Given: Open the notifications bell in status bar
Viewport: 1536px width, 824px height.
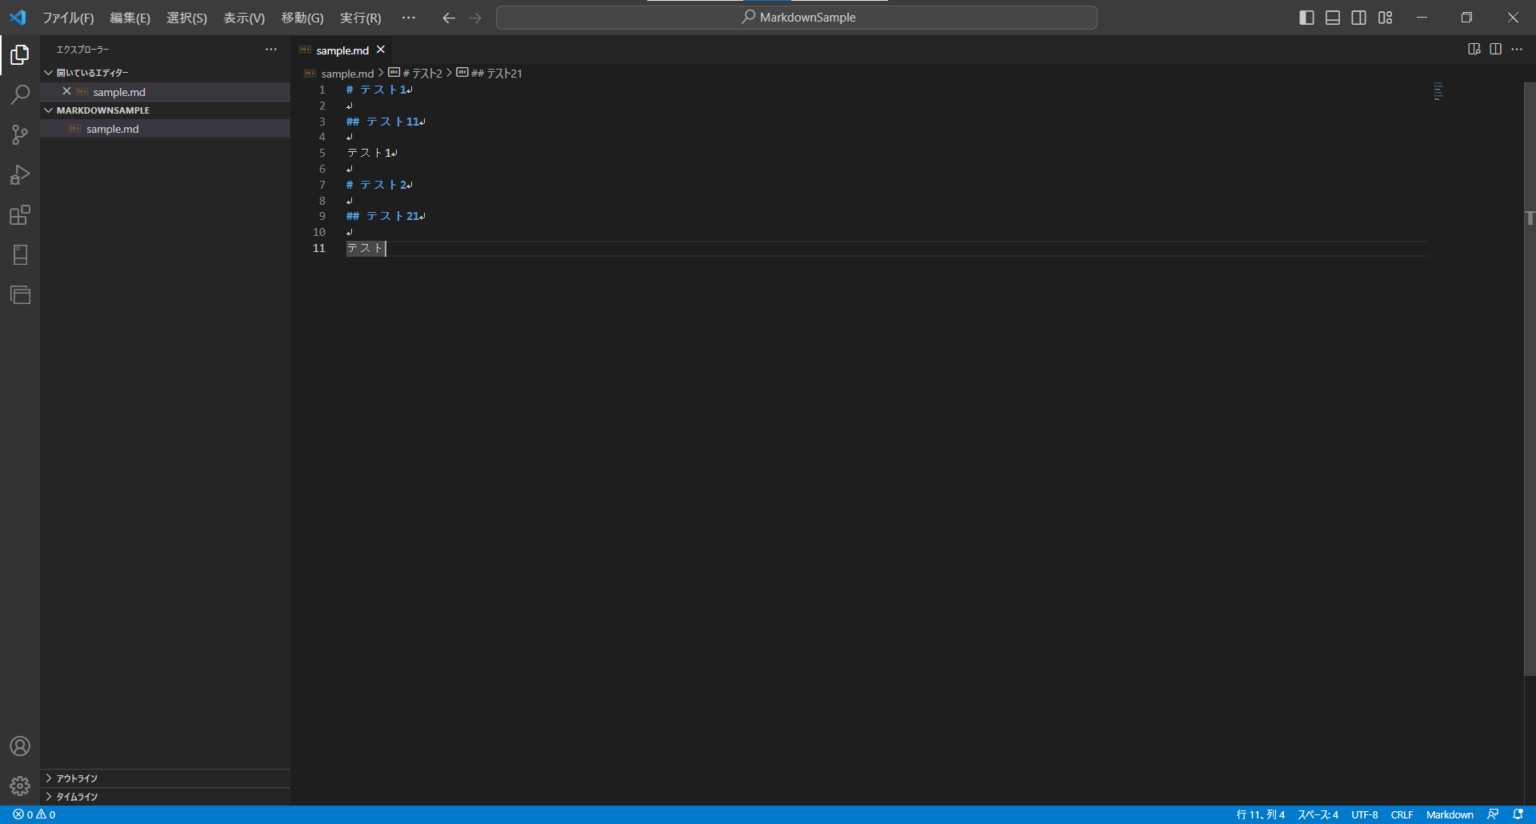Looking at the screenshot, I should tap(1518, 815).
